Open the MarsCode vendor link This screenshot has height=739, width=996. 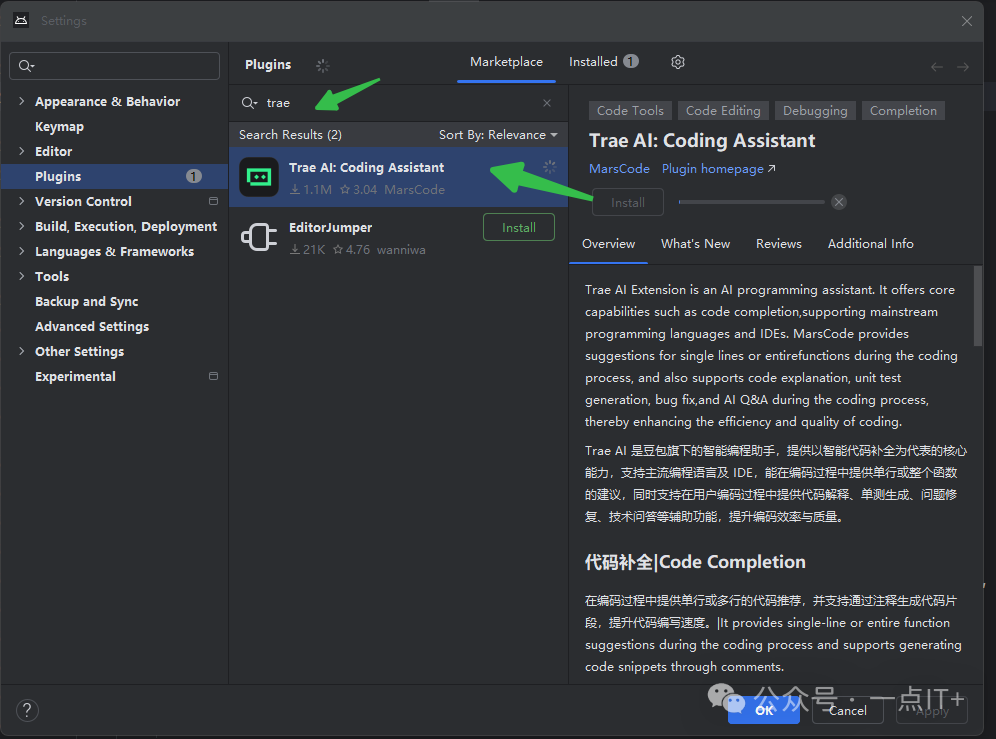pyautogui.click(x=619, y=168)
